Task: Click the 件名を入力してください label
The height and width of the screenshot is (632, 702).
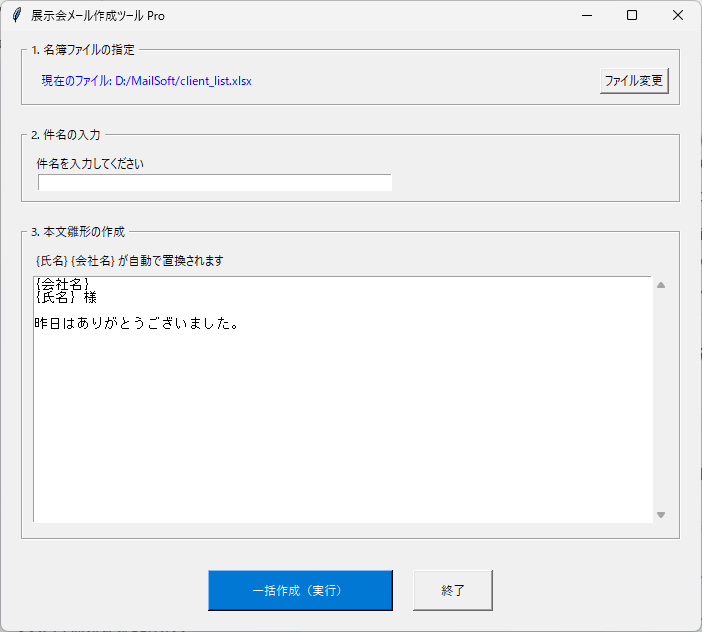Action: pyautogui.click(x=90, y=163)
